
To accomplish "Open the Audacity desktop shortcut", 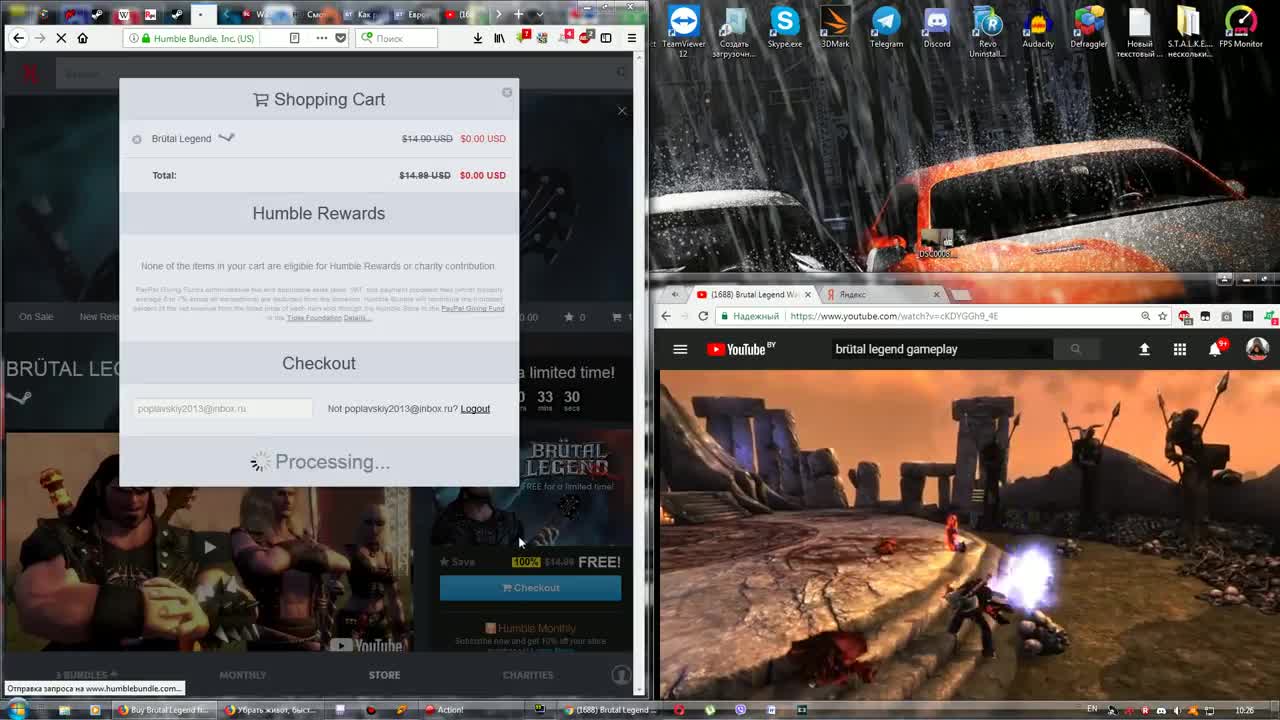I will click(1038, 28).
